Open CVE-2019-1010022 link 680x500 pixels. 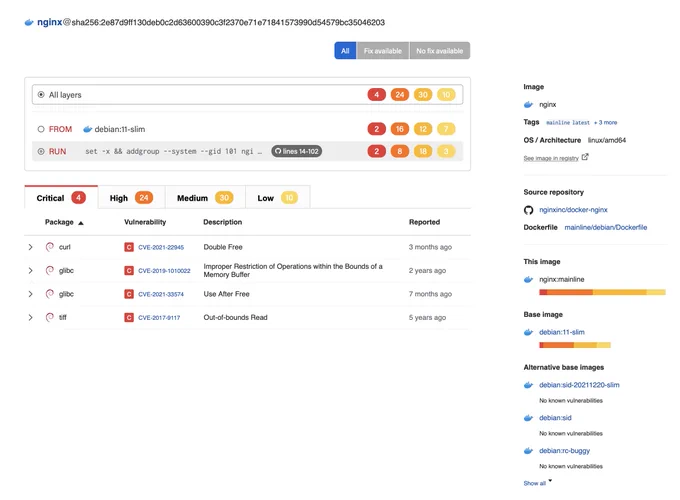[164, 271]
